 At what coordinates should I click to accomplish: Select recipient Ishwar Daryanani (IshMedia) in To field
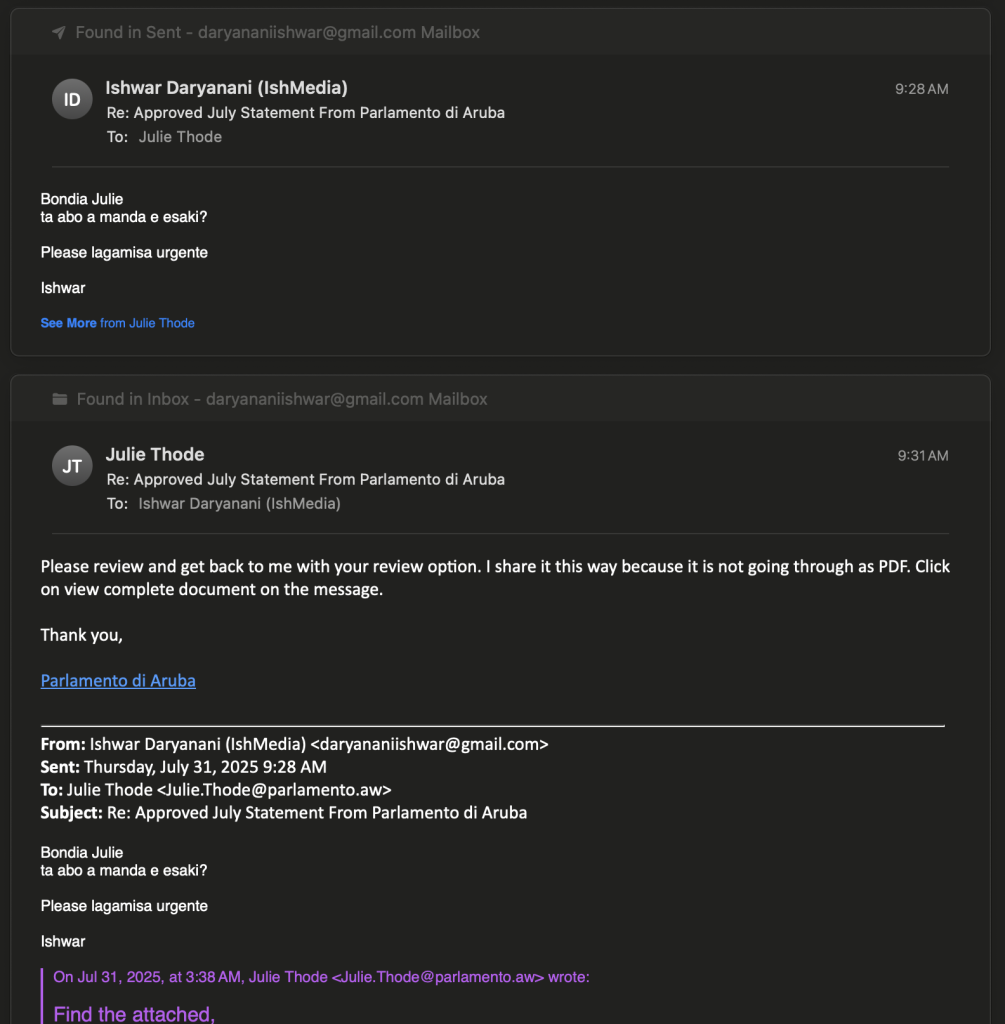(240, 504)
